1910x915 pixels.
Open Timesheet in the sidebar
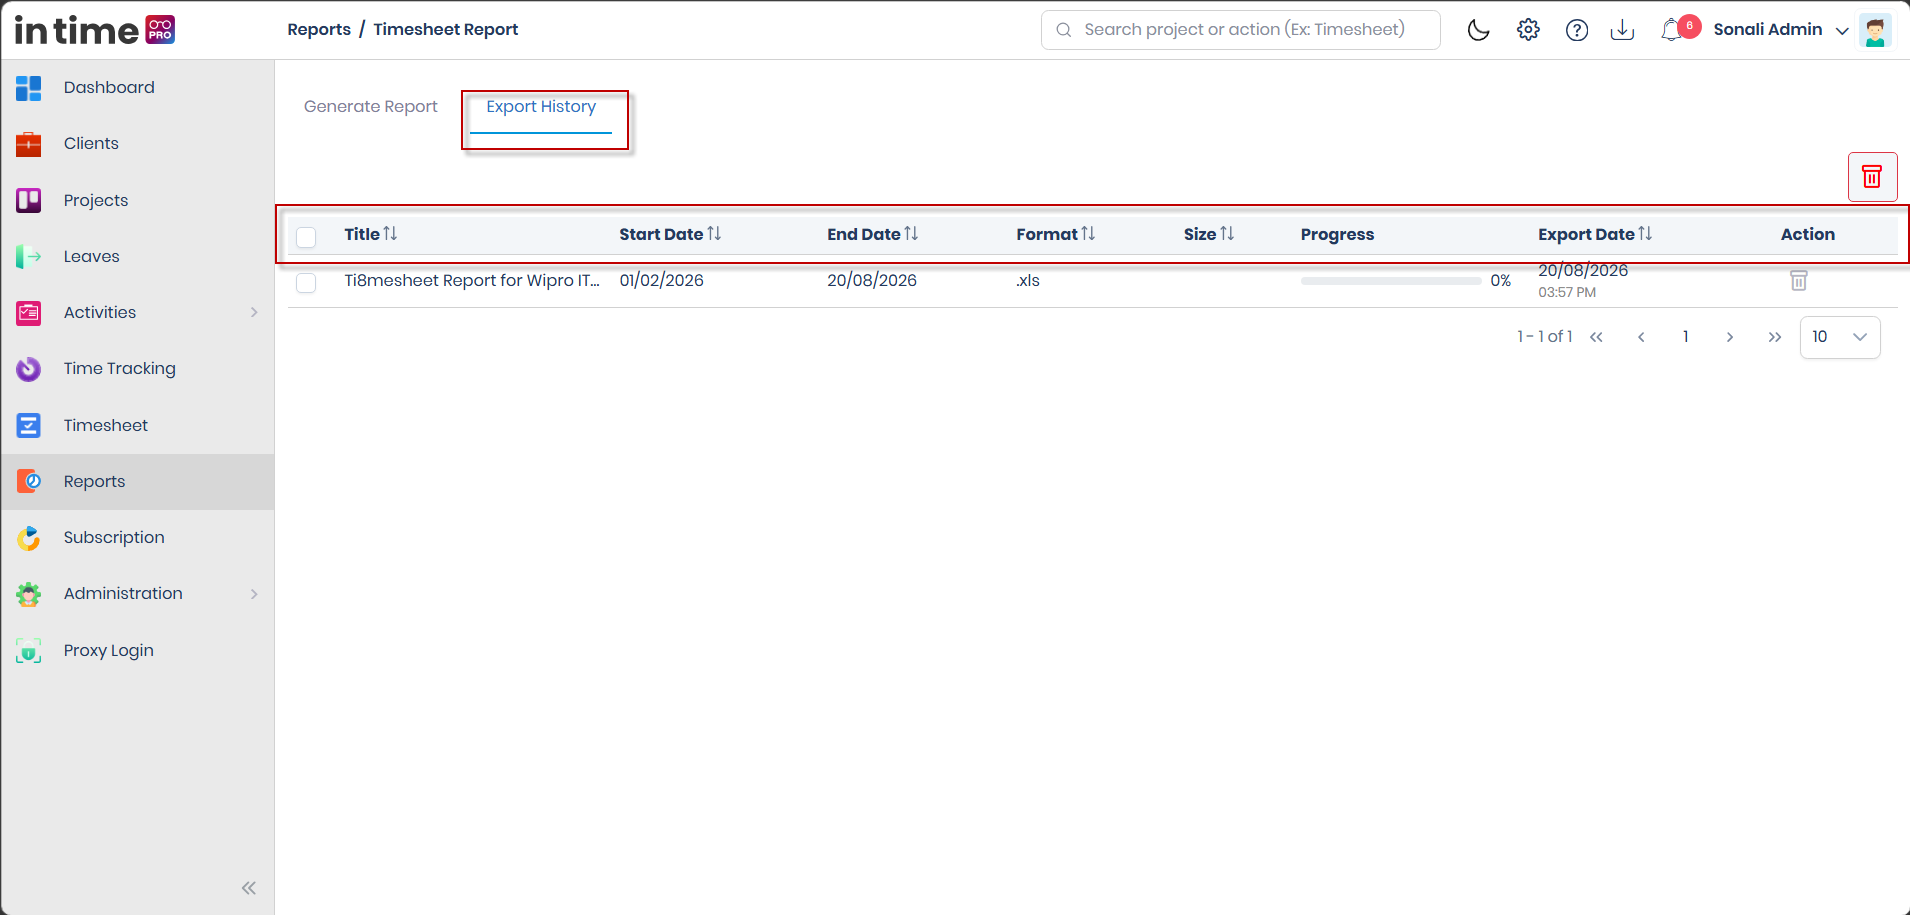click(x=138, y=426)
